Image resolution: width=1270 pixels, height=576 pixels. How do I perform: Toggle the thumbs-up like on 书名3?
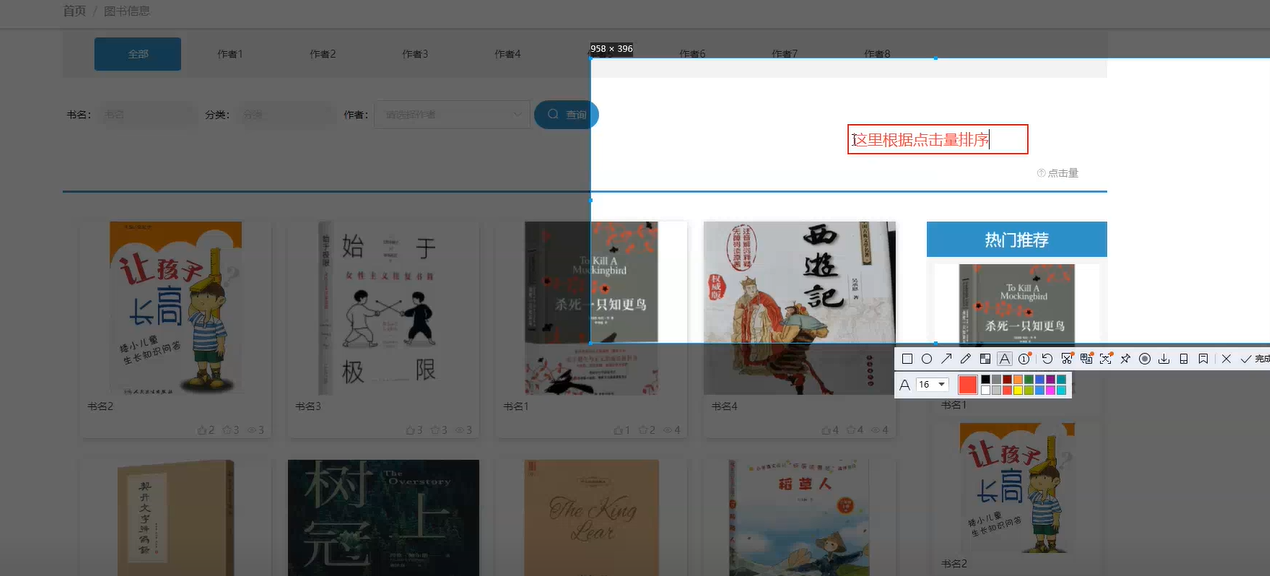point(409,430)
